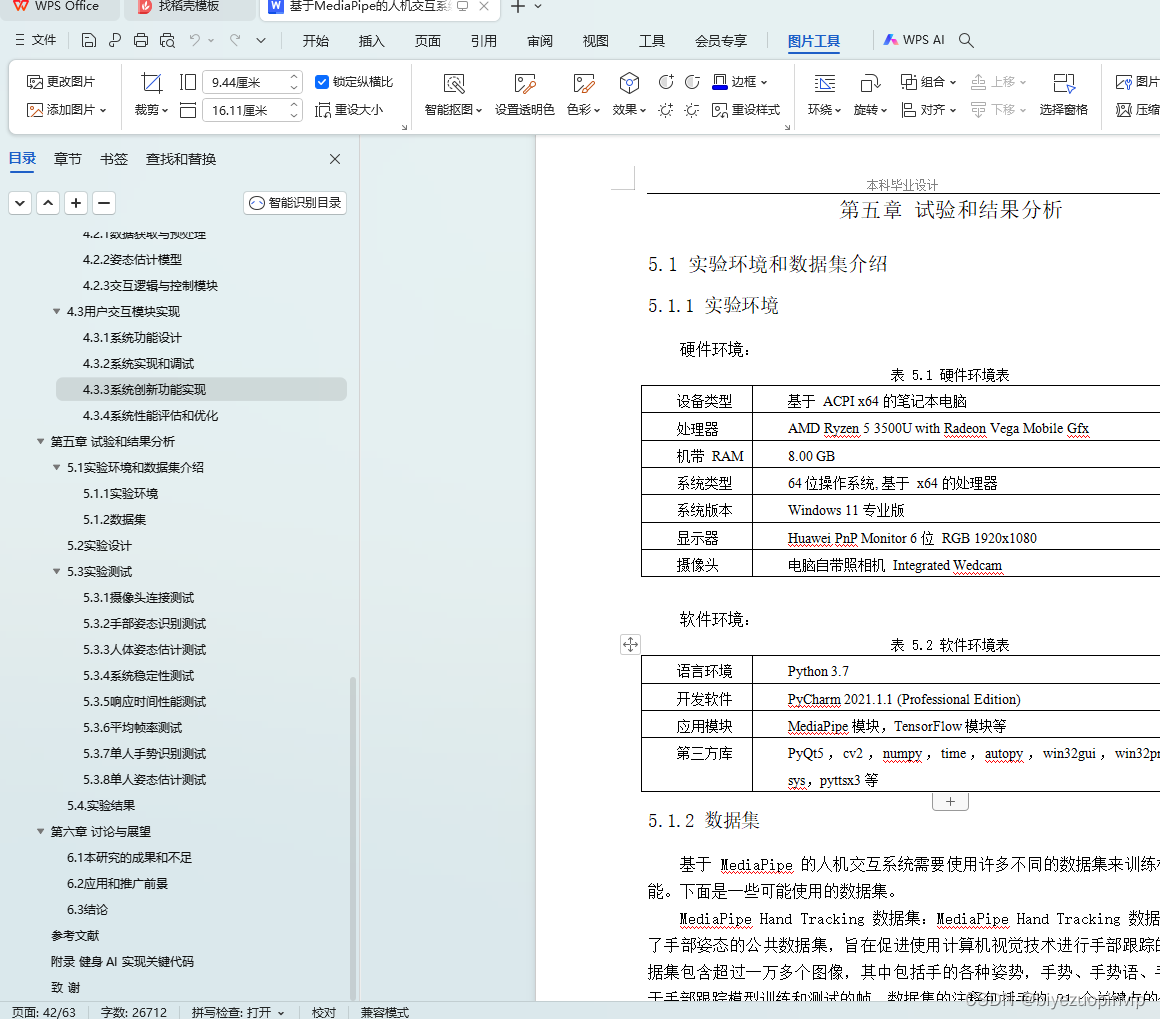
Task: Open the 选择窗格 selection pane
Action: (x=1063, y=94)
